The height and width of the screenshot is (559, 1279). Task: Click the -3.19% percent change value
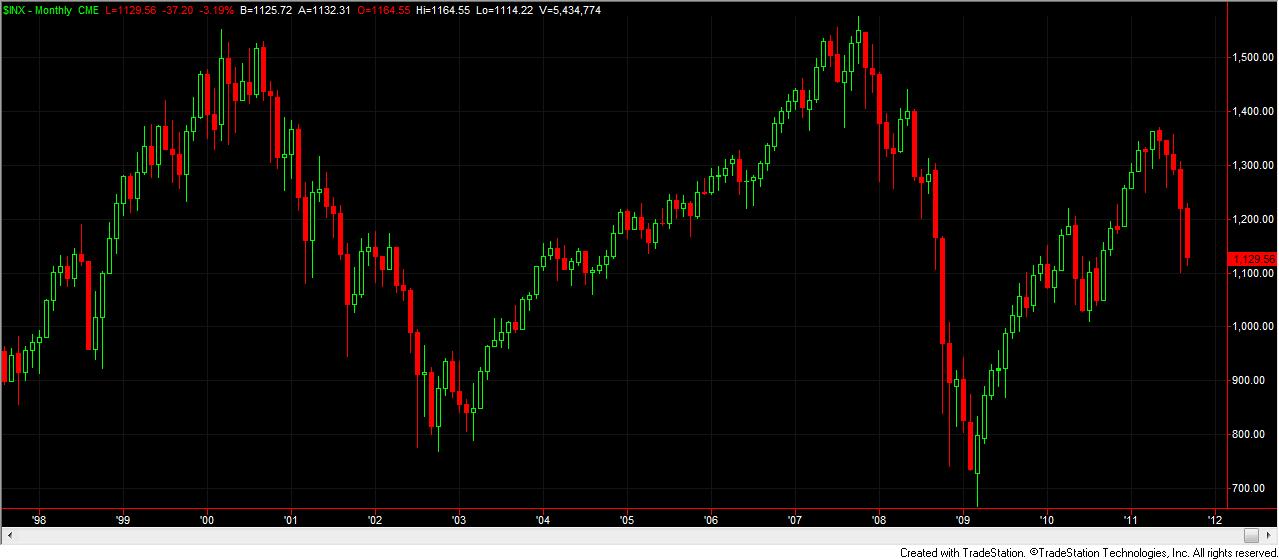click(216, 10)
